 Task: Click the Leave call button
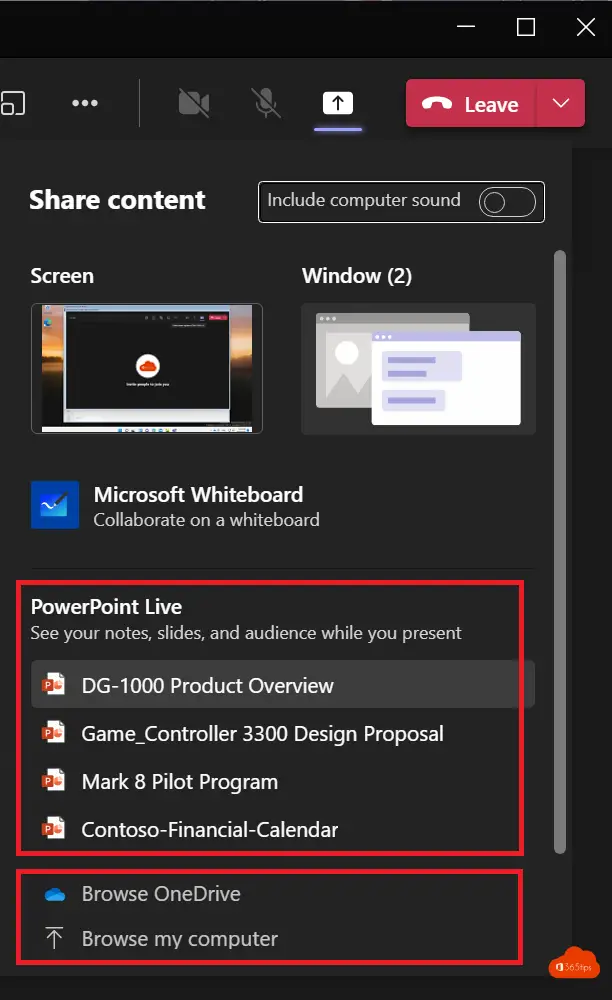pyautogui.click(x=471, y=103)
